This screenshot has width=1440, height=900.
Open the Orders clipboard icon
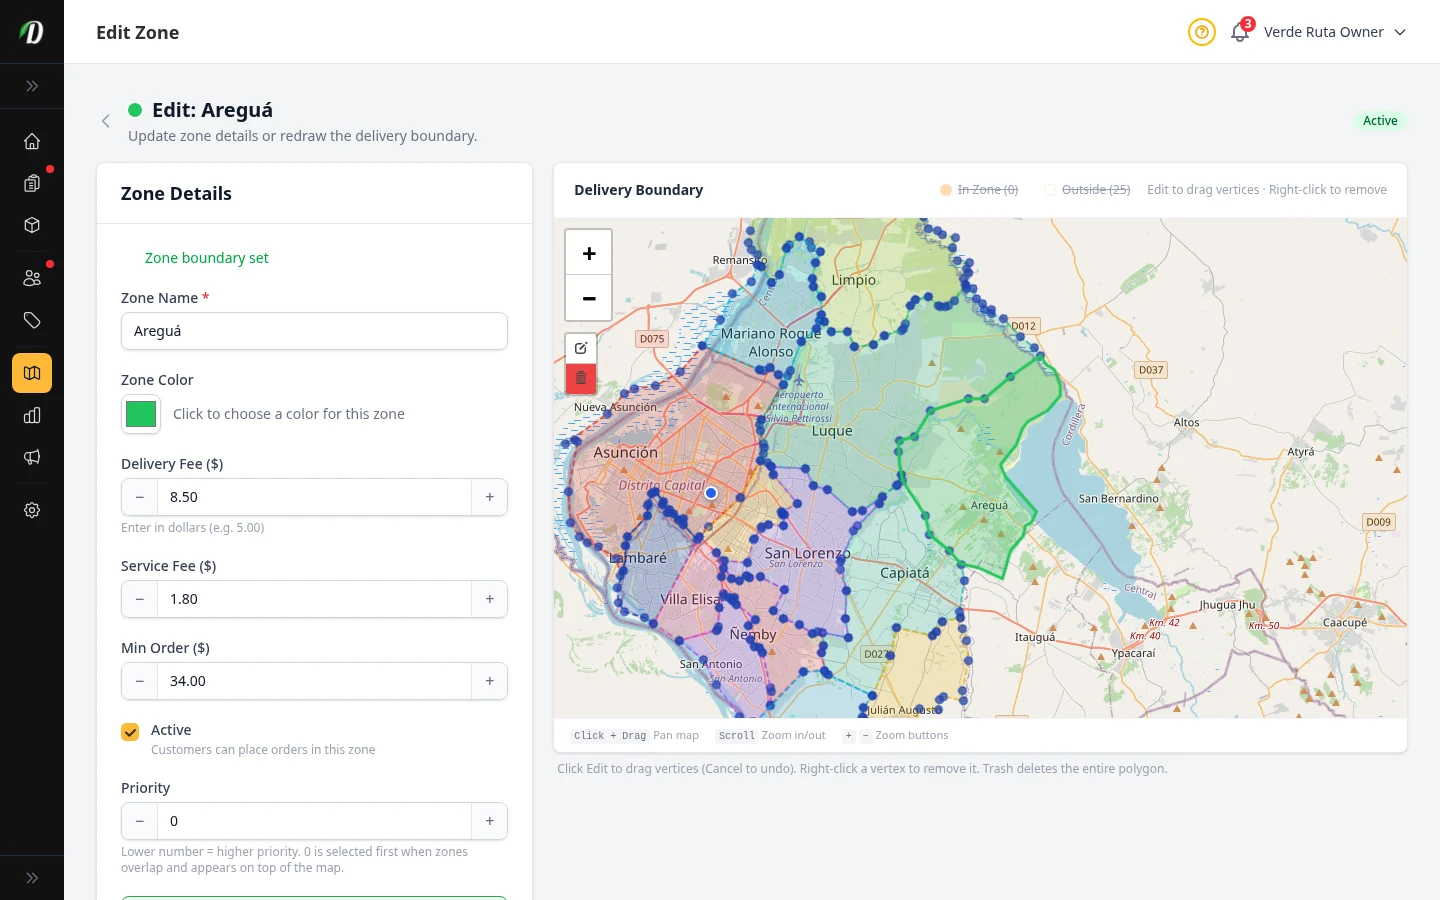[32, 183]
